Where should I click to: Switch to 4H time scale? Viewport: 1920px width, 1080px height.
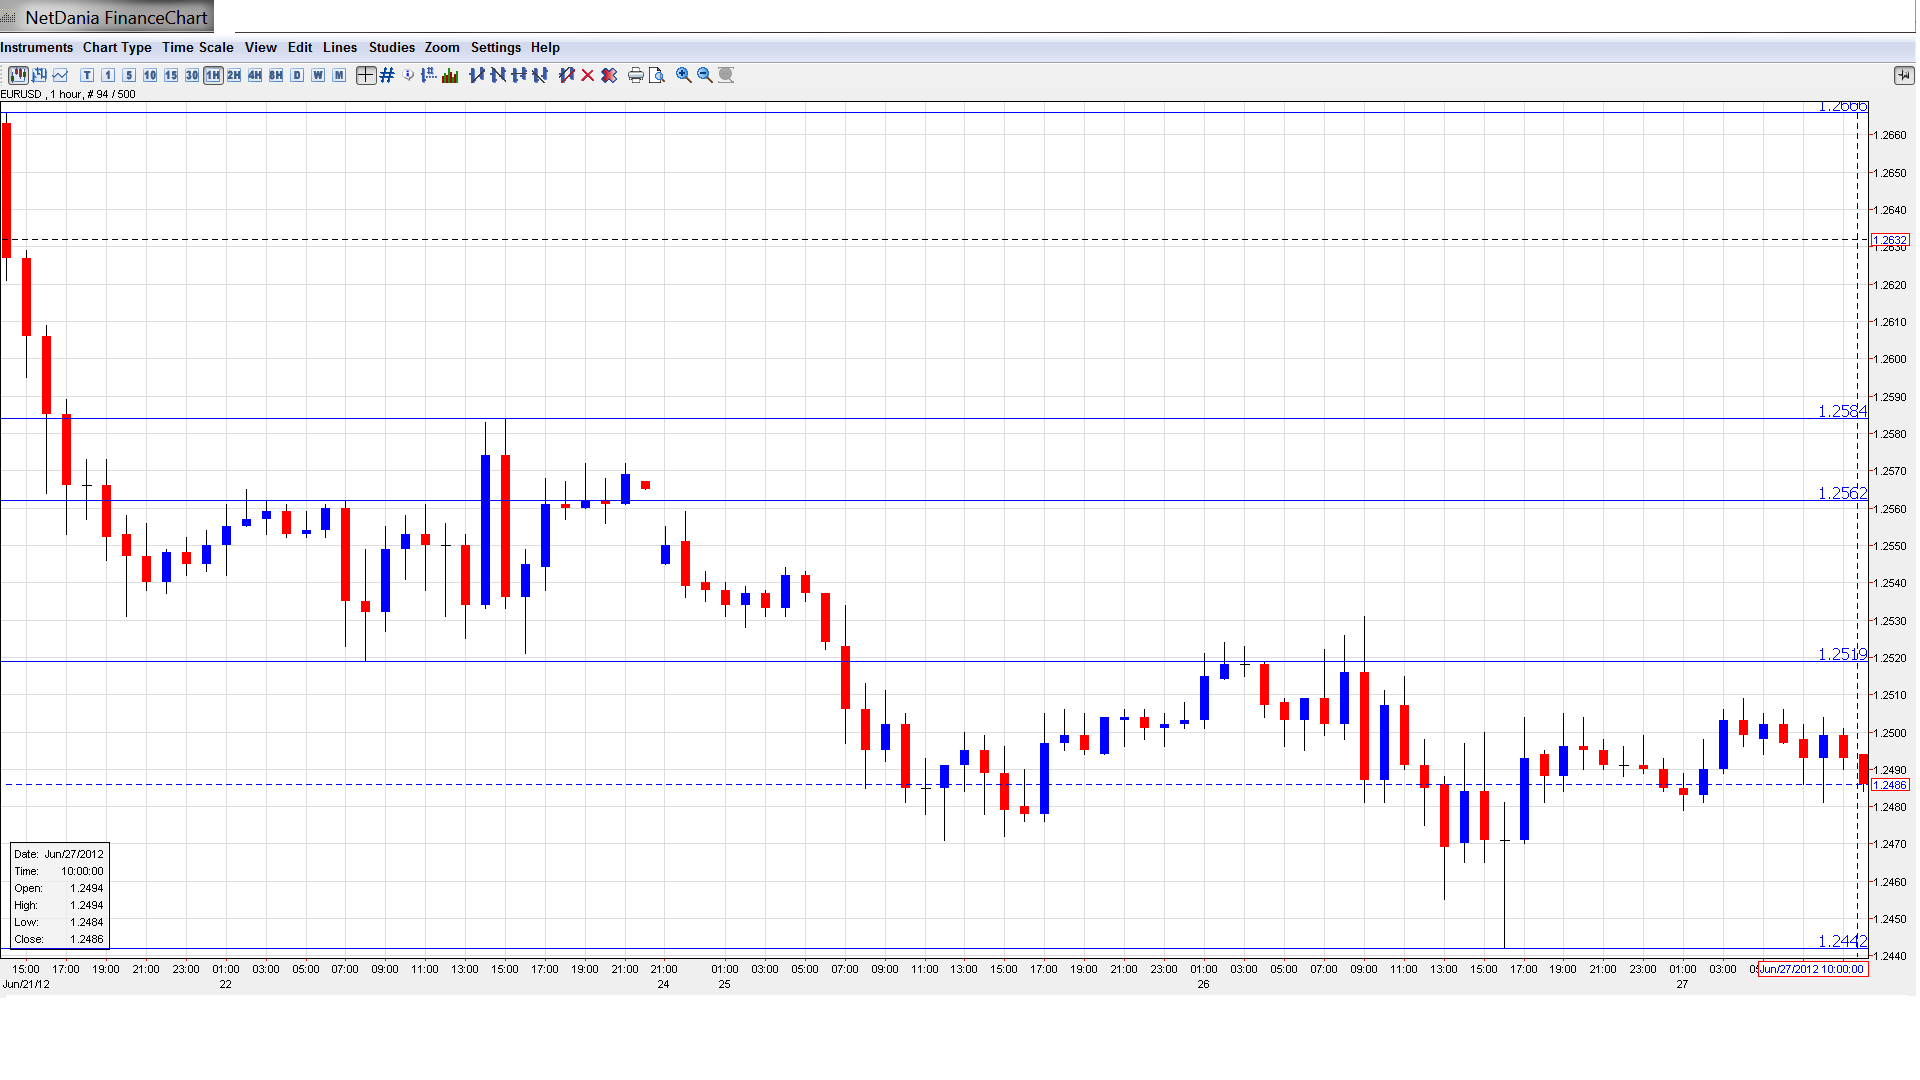pyautogui.click(x=255, y=75)
